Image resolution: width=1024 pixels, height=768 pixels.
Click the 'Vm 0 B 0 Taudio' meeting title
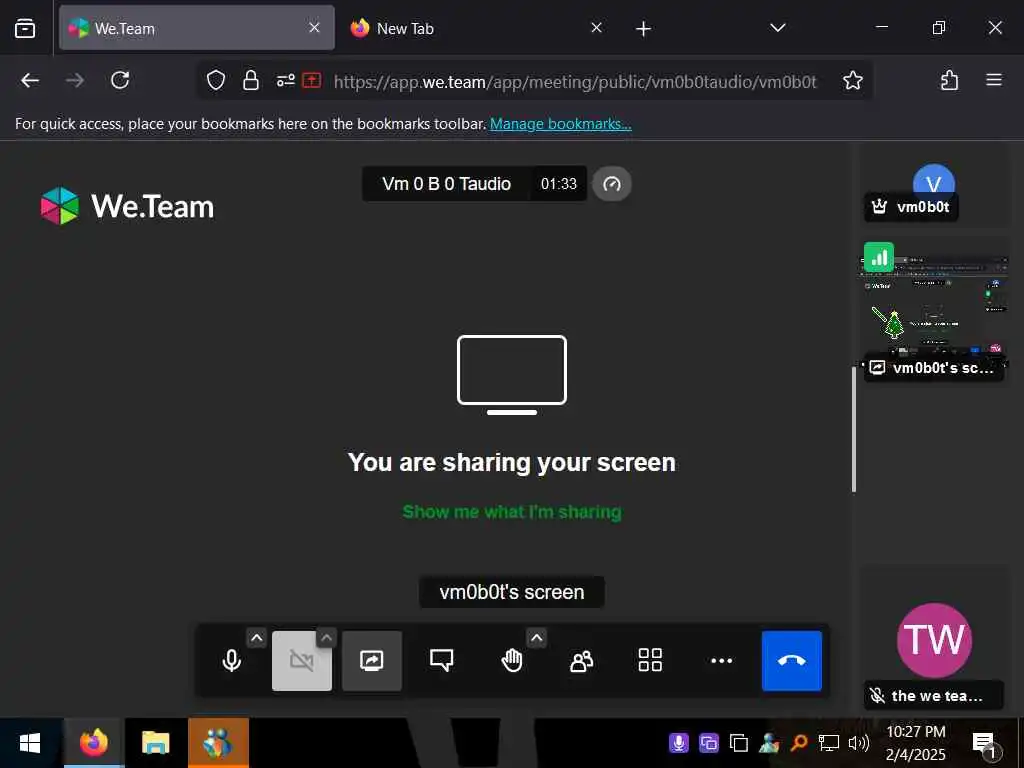(x=446, y=184)
